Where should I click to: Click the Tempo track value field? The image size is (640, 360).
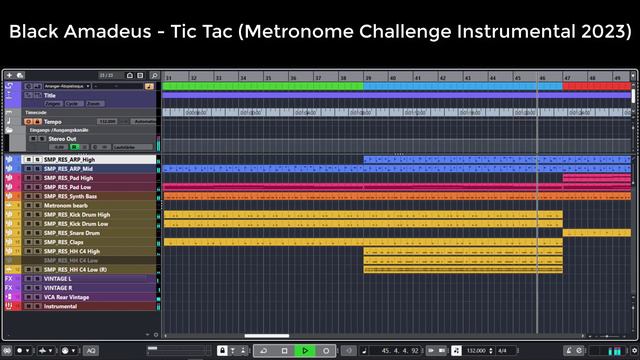(x=107, y=122)
